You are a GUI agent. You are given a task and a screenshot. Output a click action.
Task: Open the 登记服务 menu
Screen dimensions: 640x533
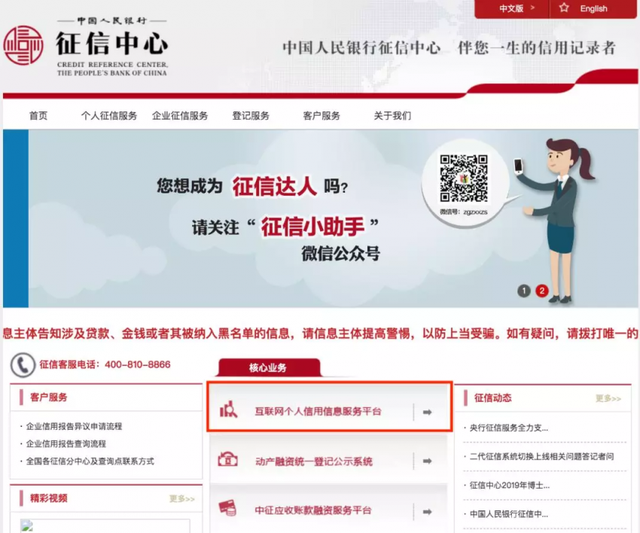(251, 115)
